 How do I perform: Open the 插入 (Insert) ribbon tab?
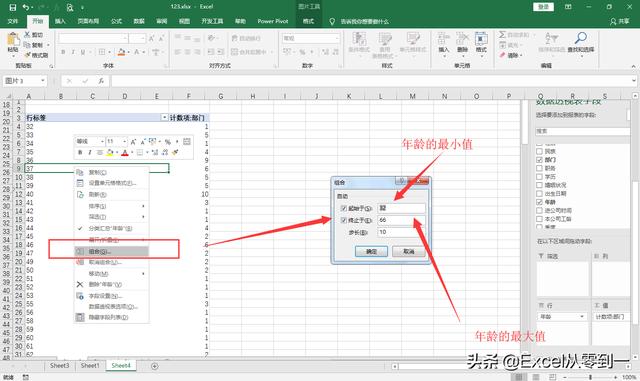(60, 21)
